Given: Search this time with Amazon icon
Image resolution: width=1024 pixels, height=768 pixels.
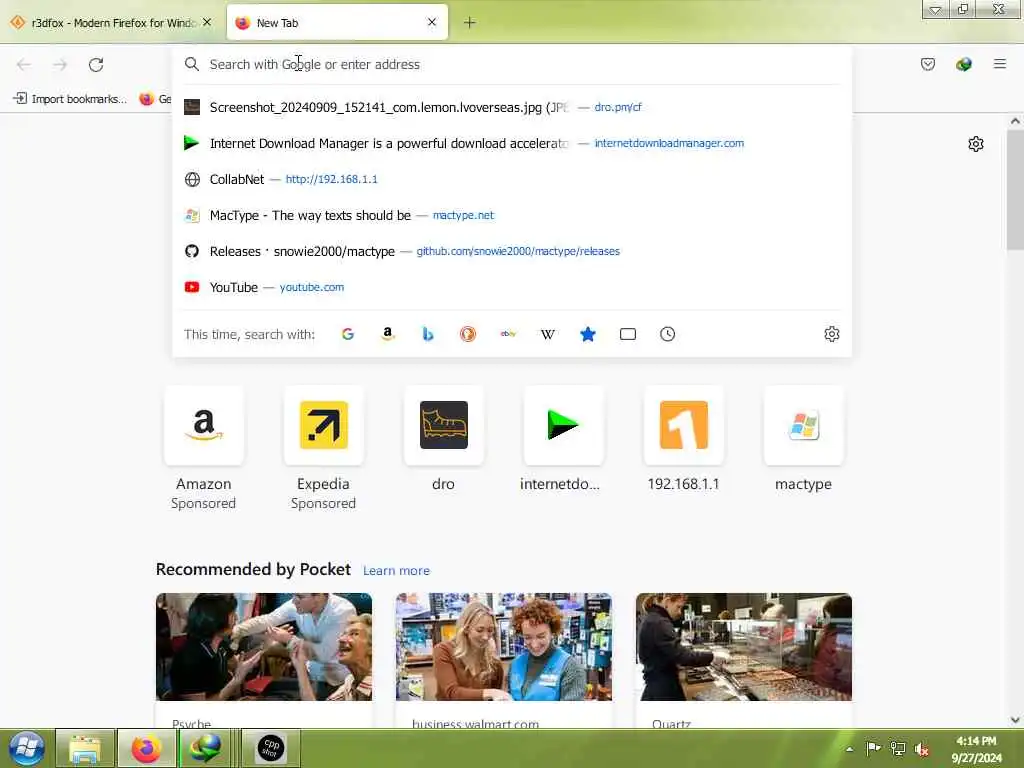Looking at the screenshot, I should pos(388,334).
